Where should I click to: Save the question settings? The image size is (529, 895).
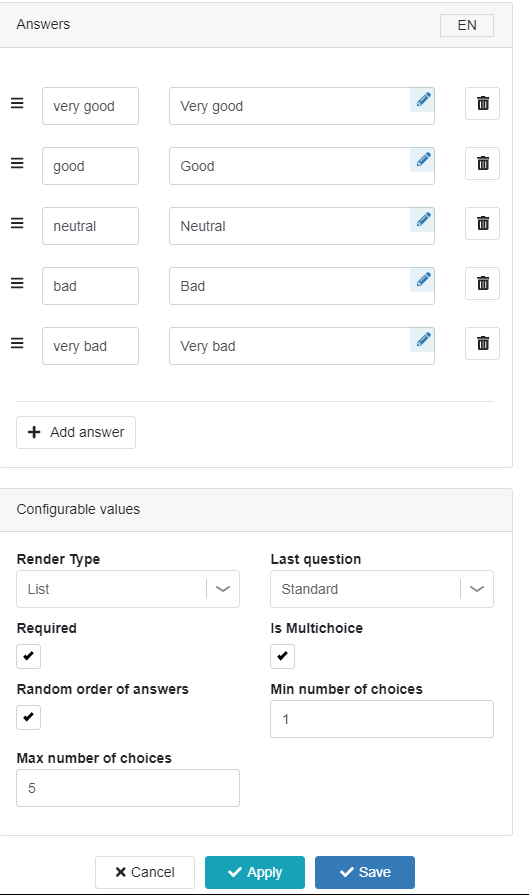[365, 872]
